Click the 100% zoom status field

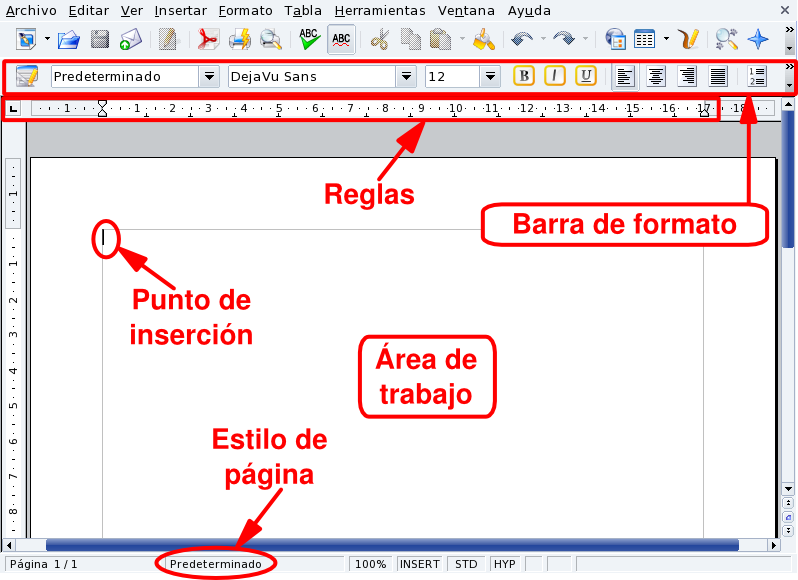pos(370,564)
